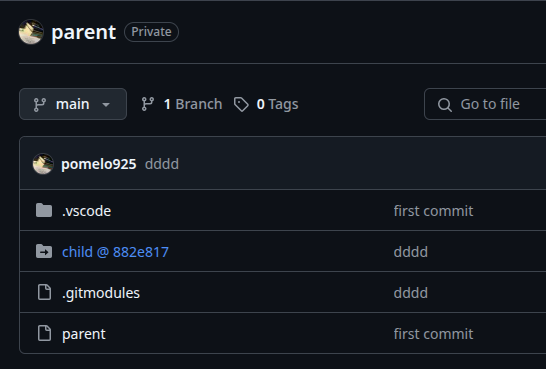This screenshot has width=546, height=369.
Task: Focus the Go to file search field
Action: pyautogui.click(x=485, y=104)
